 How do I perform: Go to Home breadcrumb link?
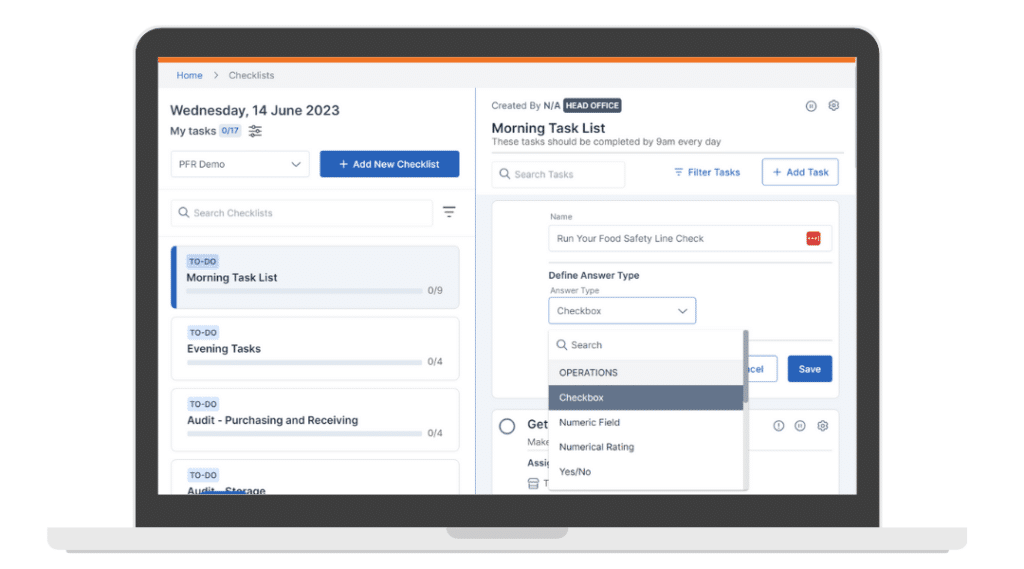click(189, 75)
